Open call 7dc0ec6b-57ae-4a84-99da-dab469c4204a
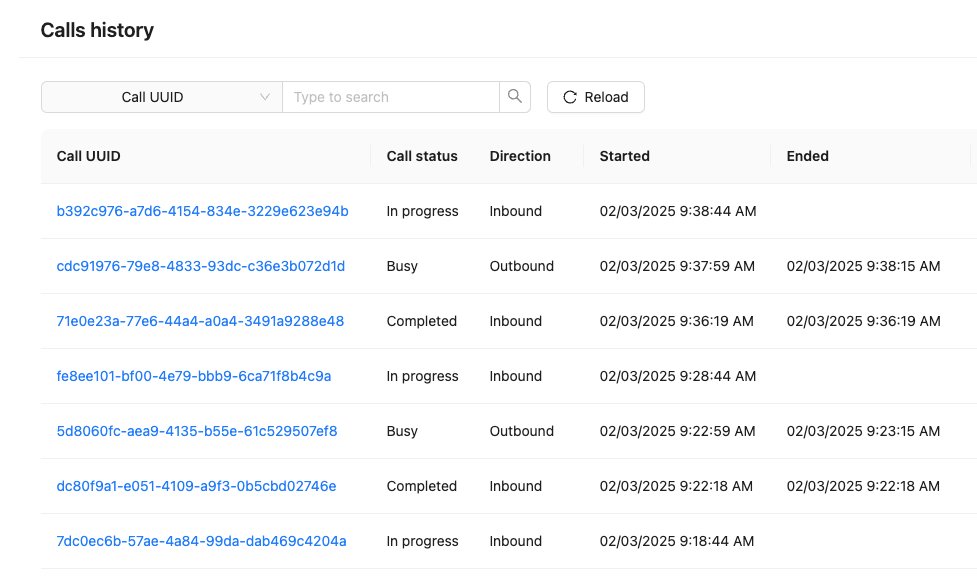The height and width of the screenshot is (587, 977). tap(201, 541)
